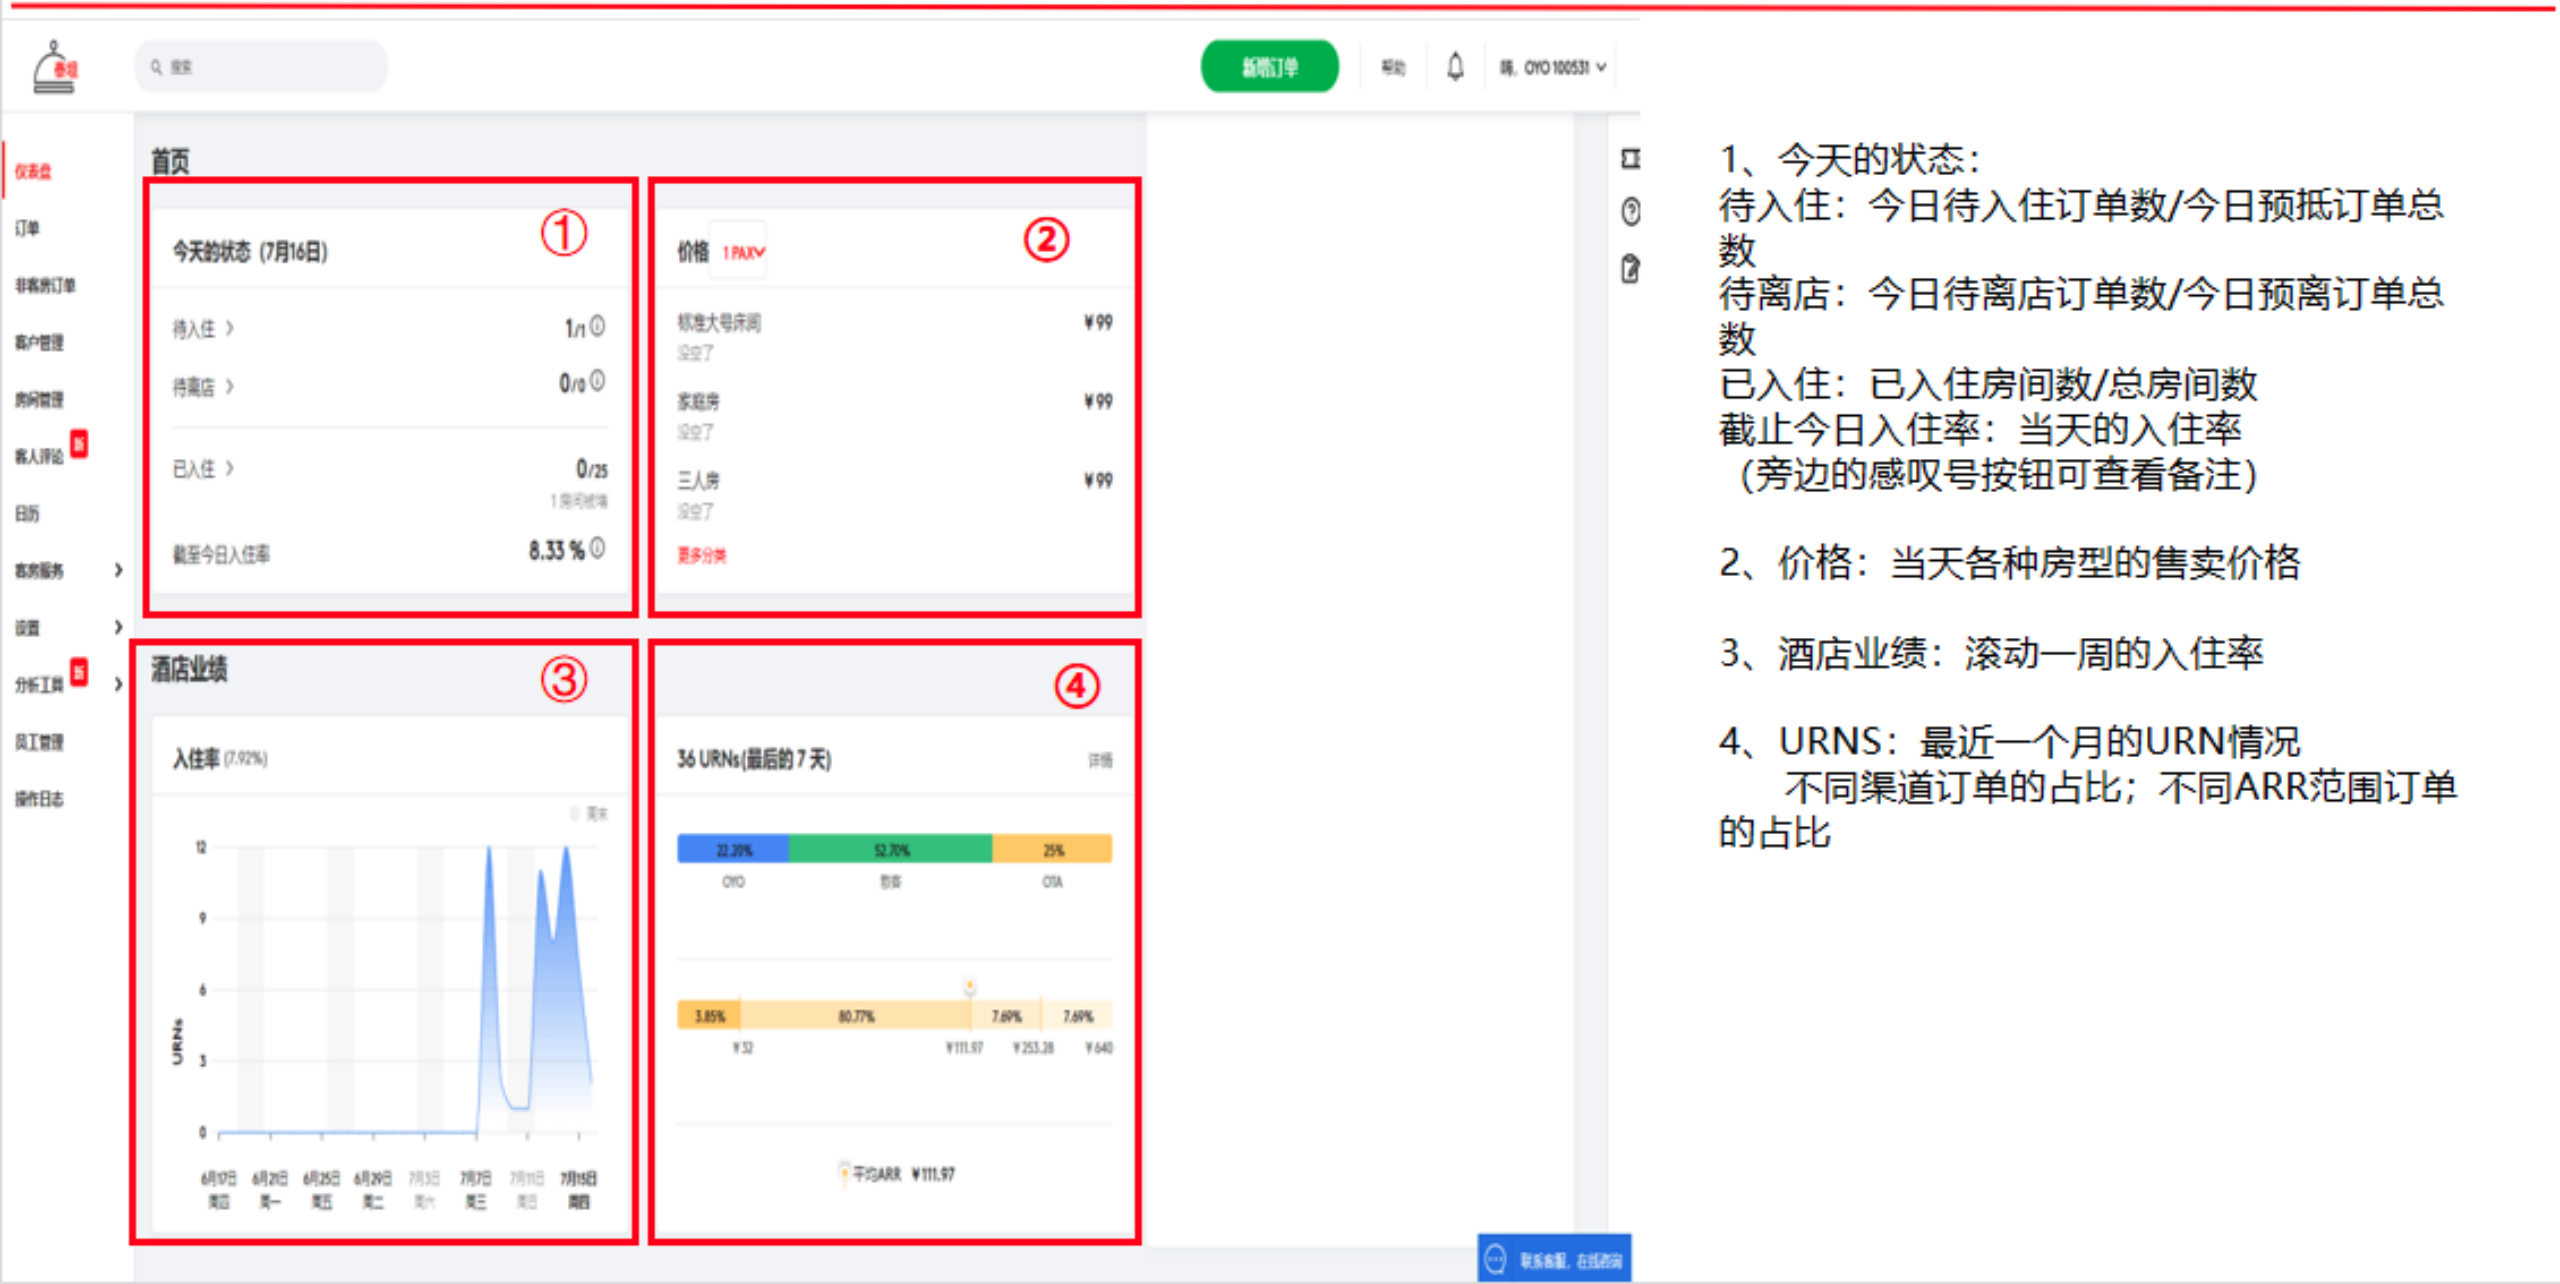Image resolution: width=2560 pixels, height=1284 pixels.
Task: Click the green segment of URN channel bar
Action: [890, 849]
